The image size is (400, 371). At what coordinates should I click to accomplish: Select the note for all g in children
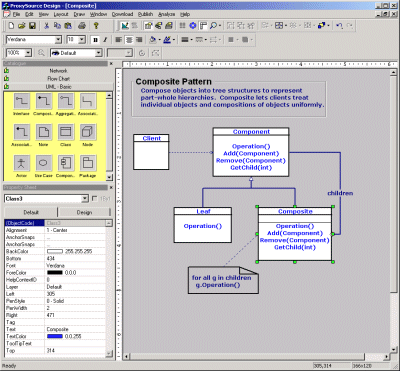pos(223,280)
